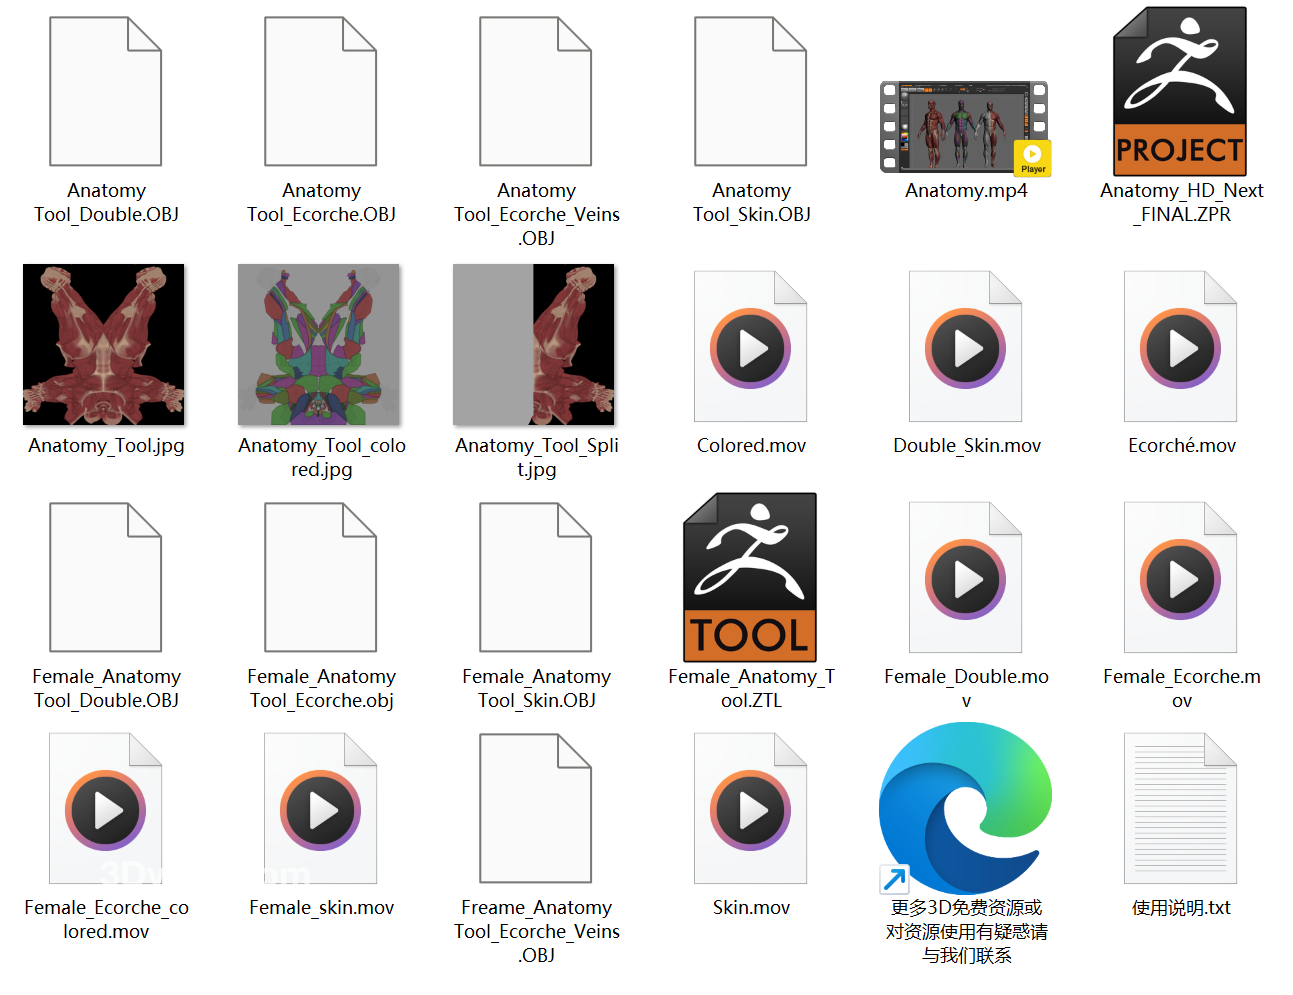Viewport: 1293px width, 995px height.
Task: Select the Anatomy_Tool_colored.jpg thumbnail
Action: click(319, 345)
